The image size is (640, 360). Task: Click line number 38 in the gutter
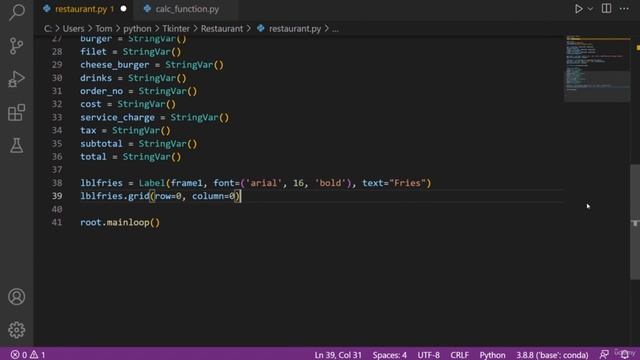click(57, 183)
